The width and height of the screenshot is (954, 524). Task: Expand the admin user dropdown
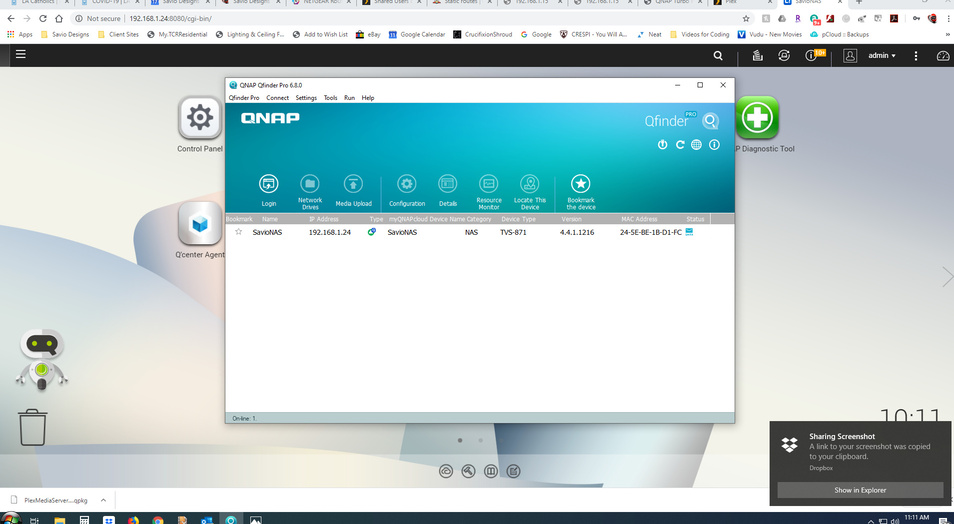[882, 55]
